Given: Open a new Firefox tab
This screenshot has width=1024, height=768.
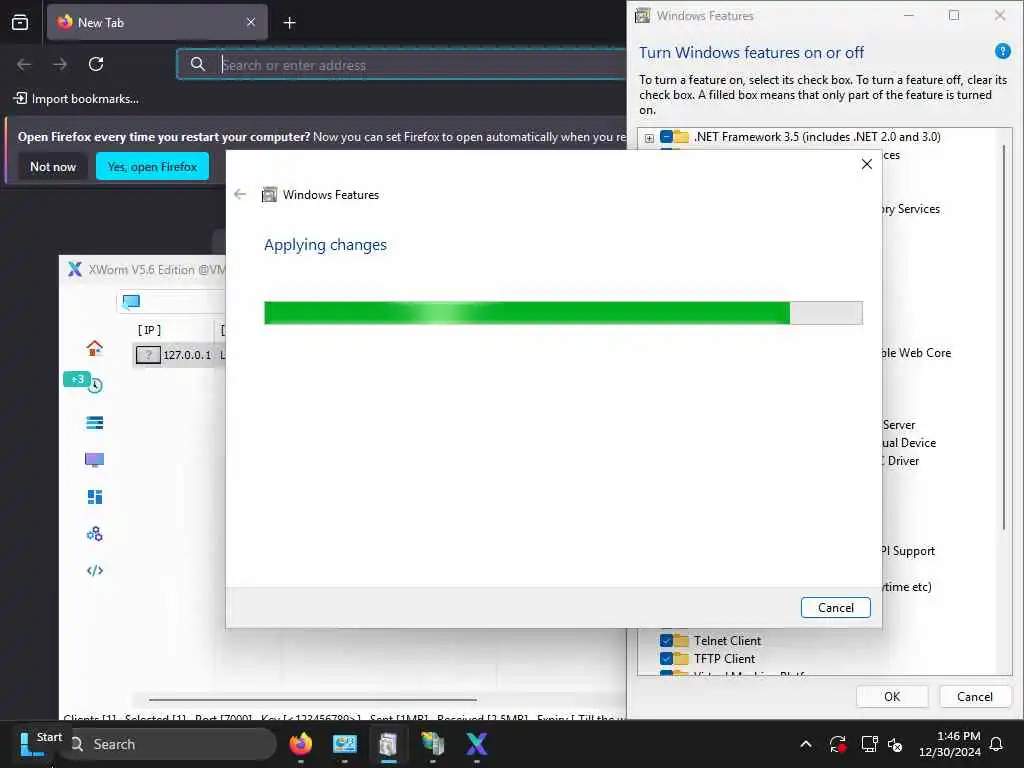Looking at the screenshot, I should click(x=289, y=23).
